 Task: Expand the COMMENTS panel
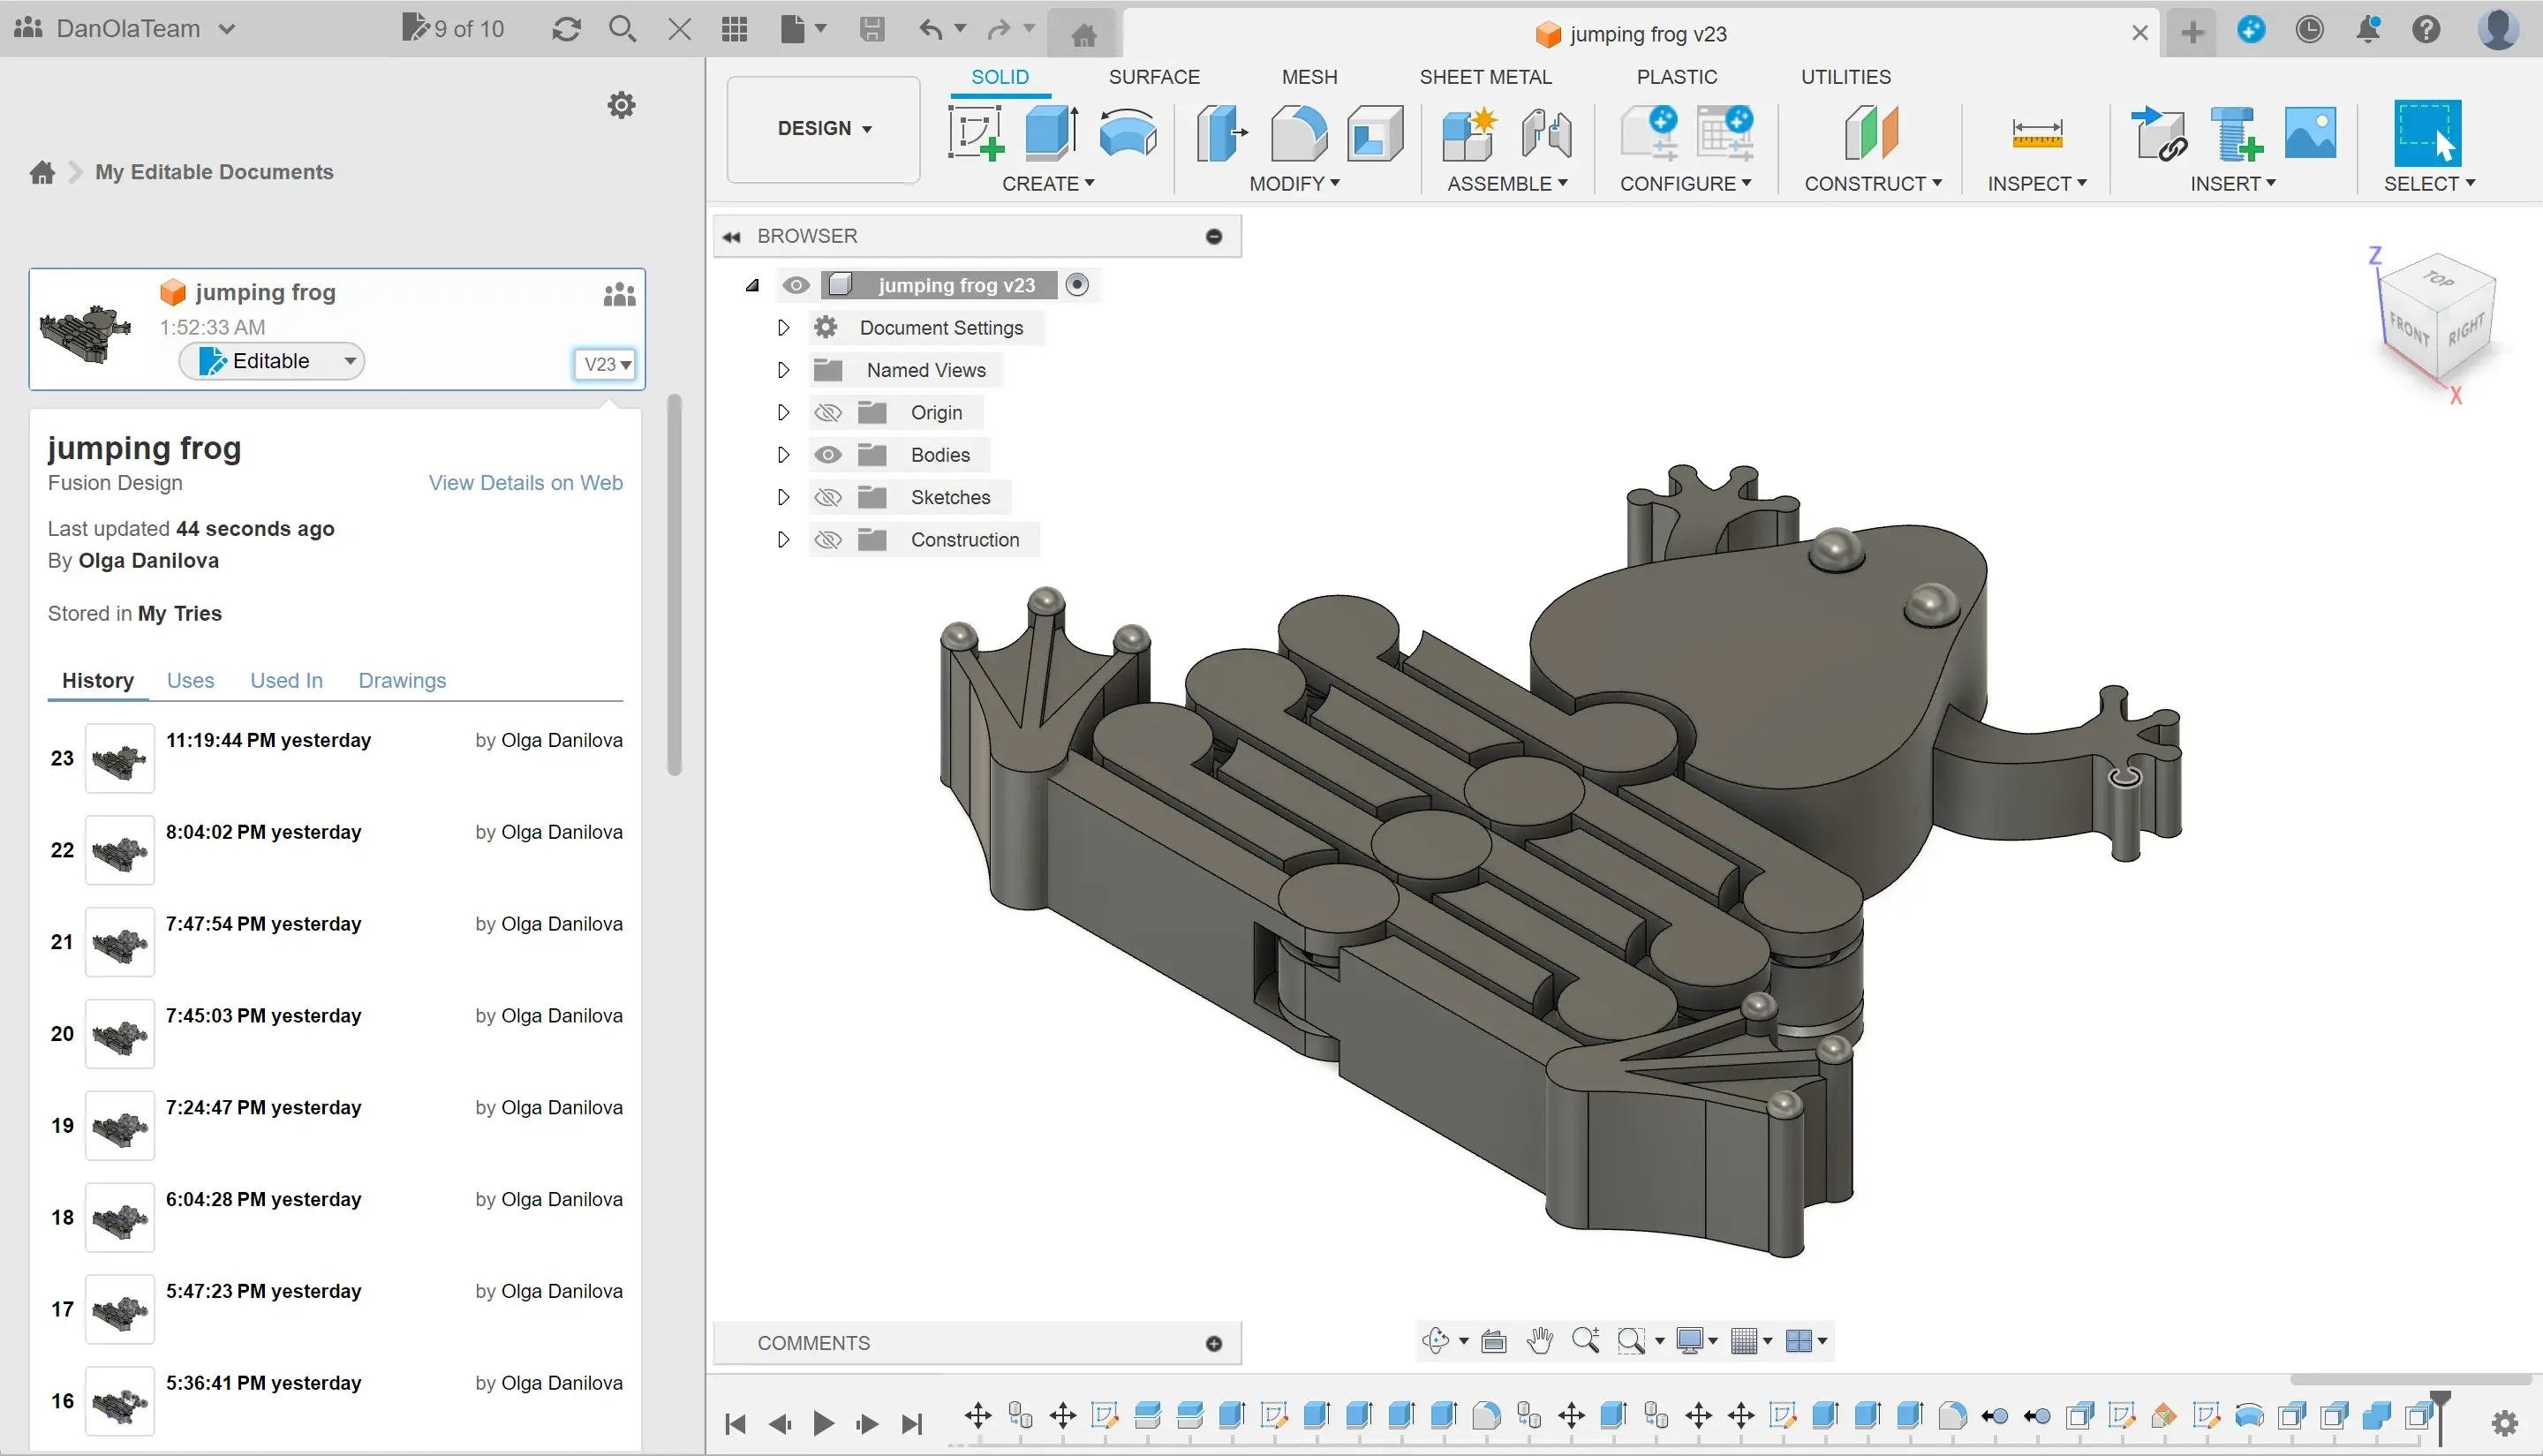(x=1214, y=1344)
